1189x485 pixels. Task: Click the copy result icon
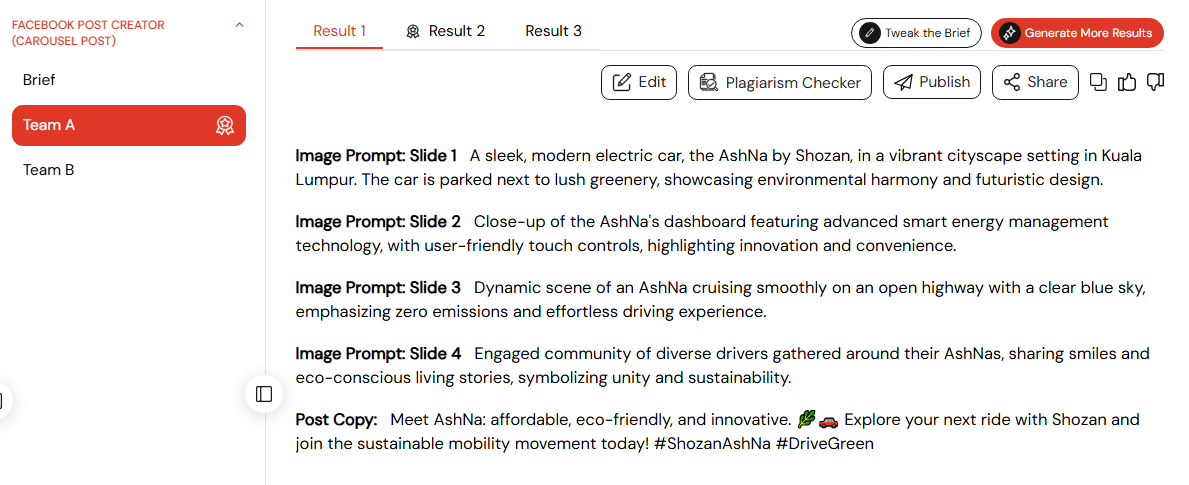pyautogui.click(x=1098, y=82)
